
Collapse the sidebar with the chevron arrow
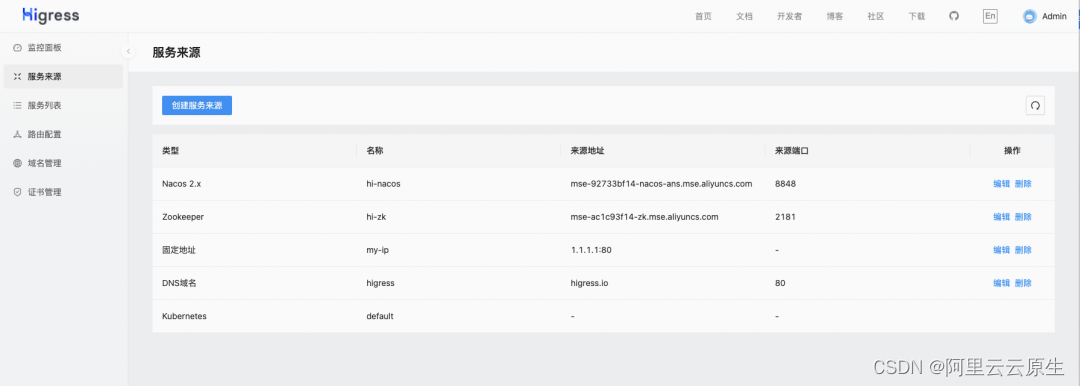tap(128, 51)
